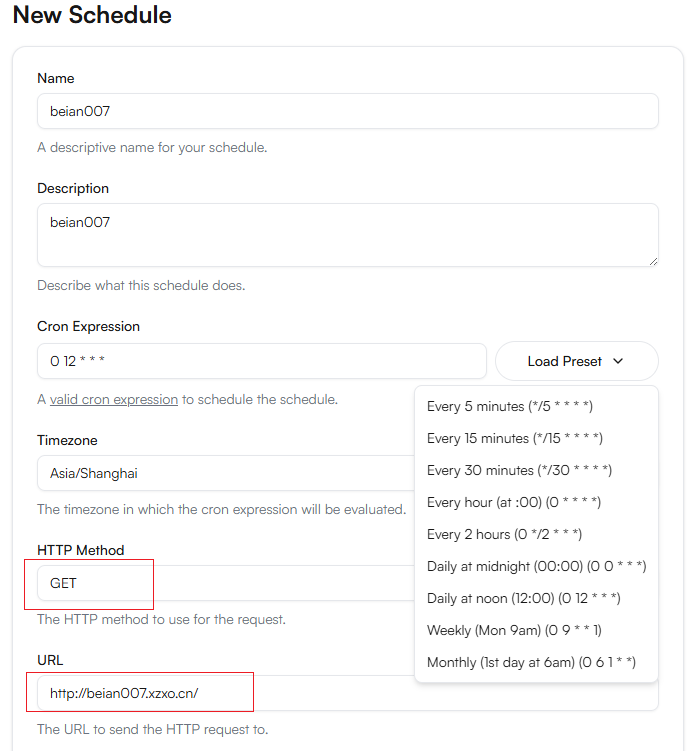This screenshot has width=696, height=751.
Task: Click the Name input field
Action: [x=347, y=111]
